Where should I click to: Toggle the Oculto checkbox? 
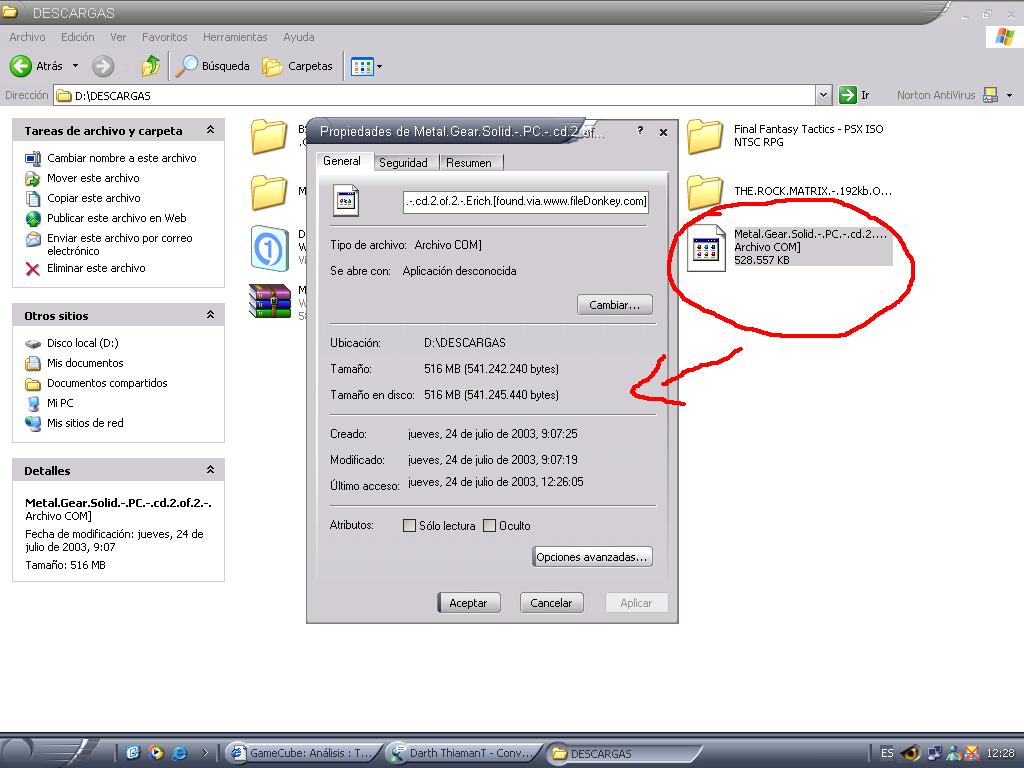click(x=489, y=526)
